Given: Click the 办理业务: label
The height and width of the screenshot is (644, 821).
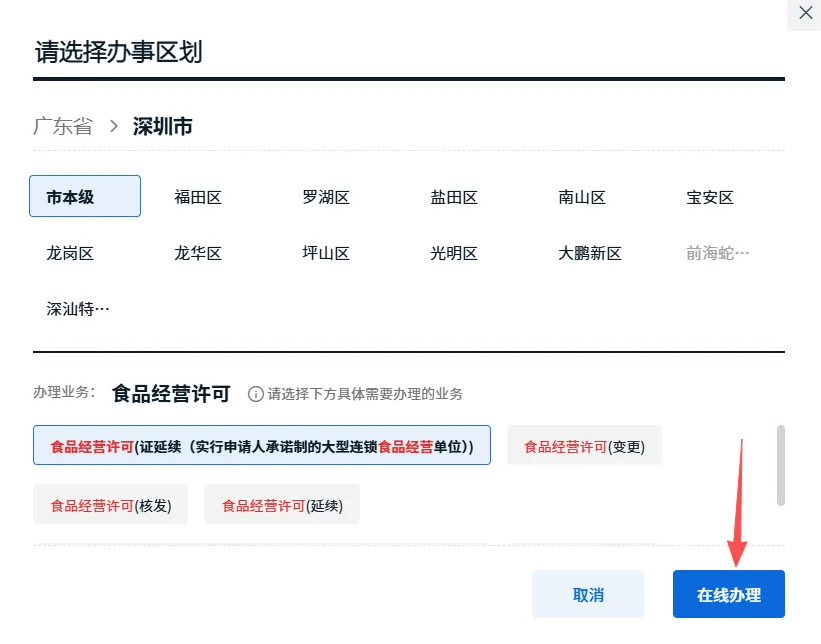Looking at the screenshot, I should click(64, 392).
